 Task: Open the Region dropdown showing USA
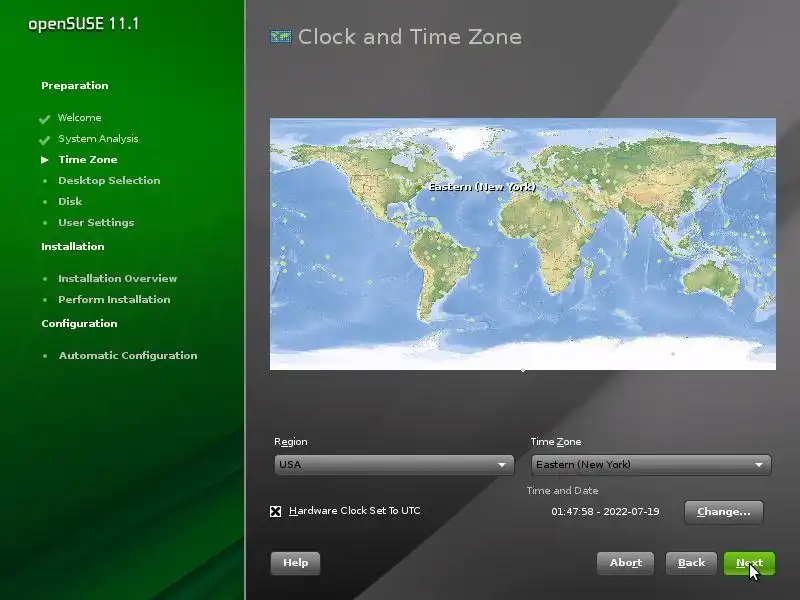tap(394, 465)
